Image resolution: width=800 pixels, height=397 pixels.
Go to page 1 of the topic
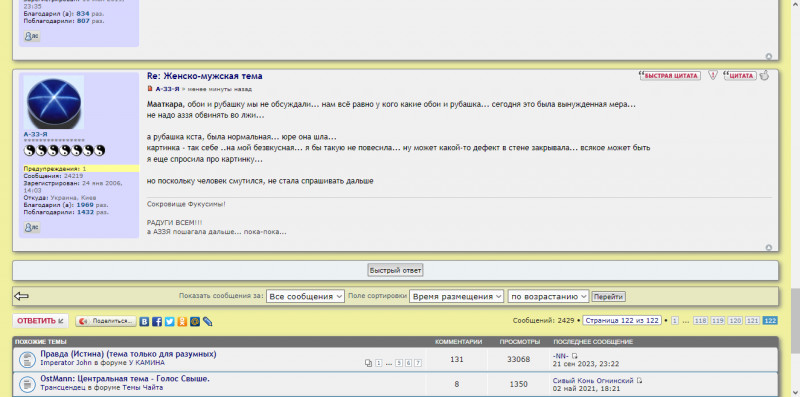675,320
